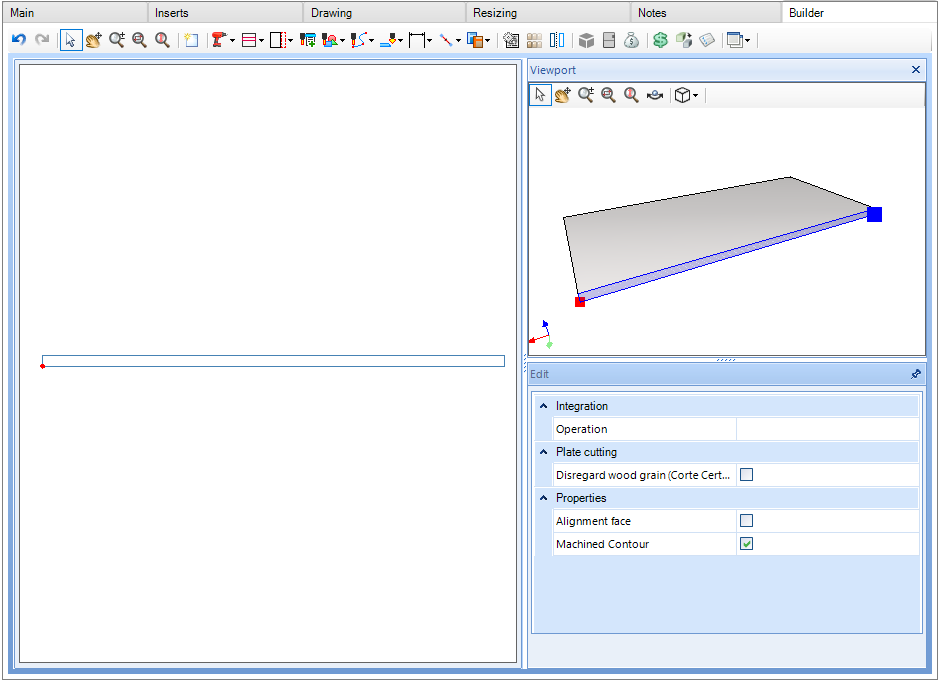Click the blue and orange paste panels icon
940x681 pixels.
(x=475, y=40)
